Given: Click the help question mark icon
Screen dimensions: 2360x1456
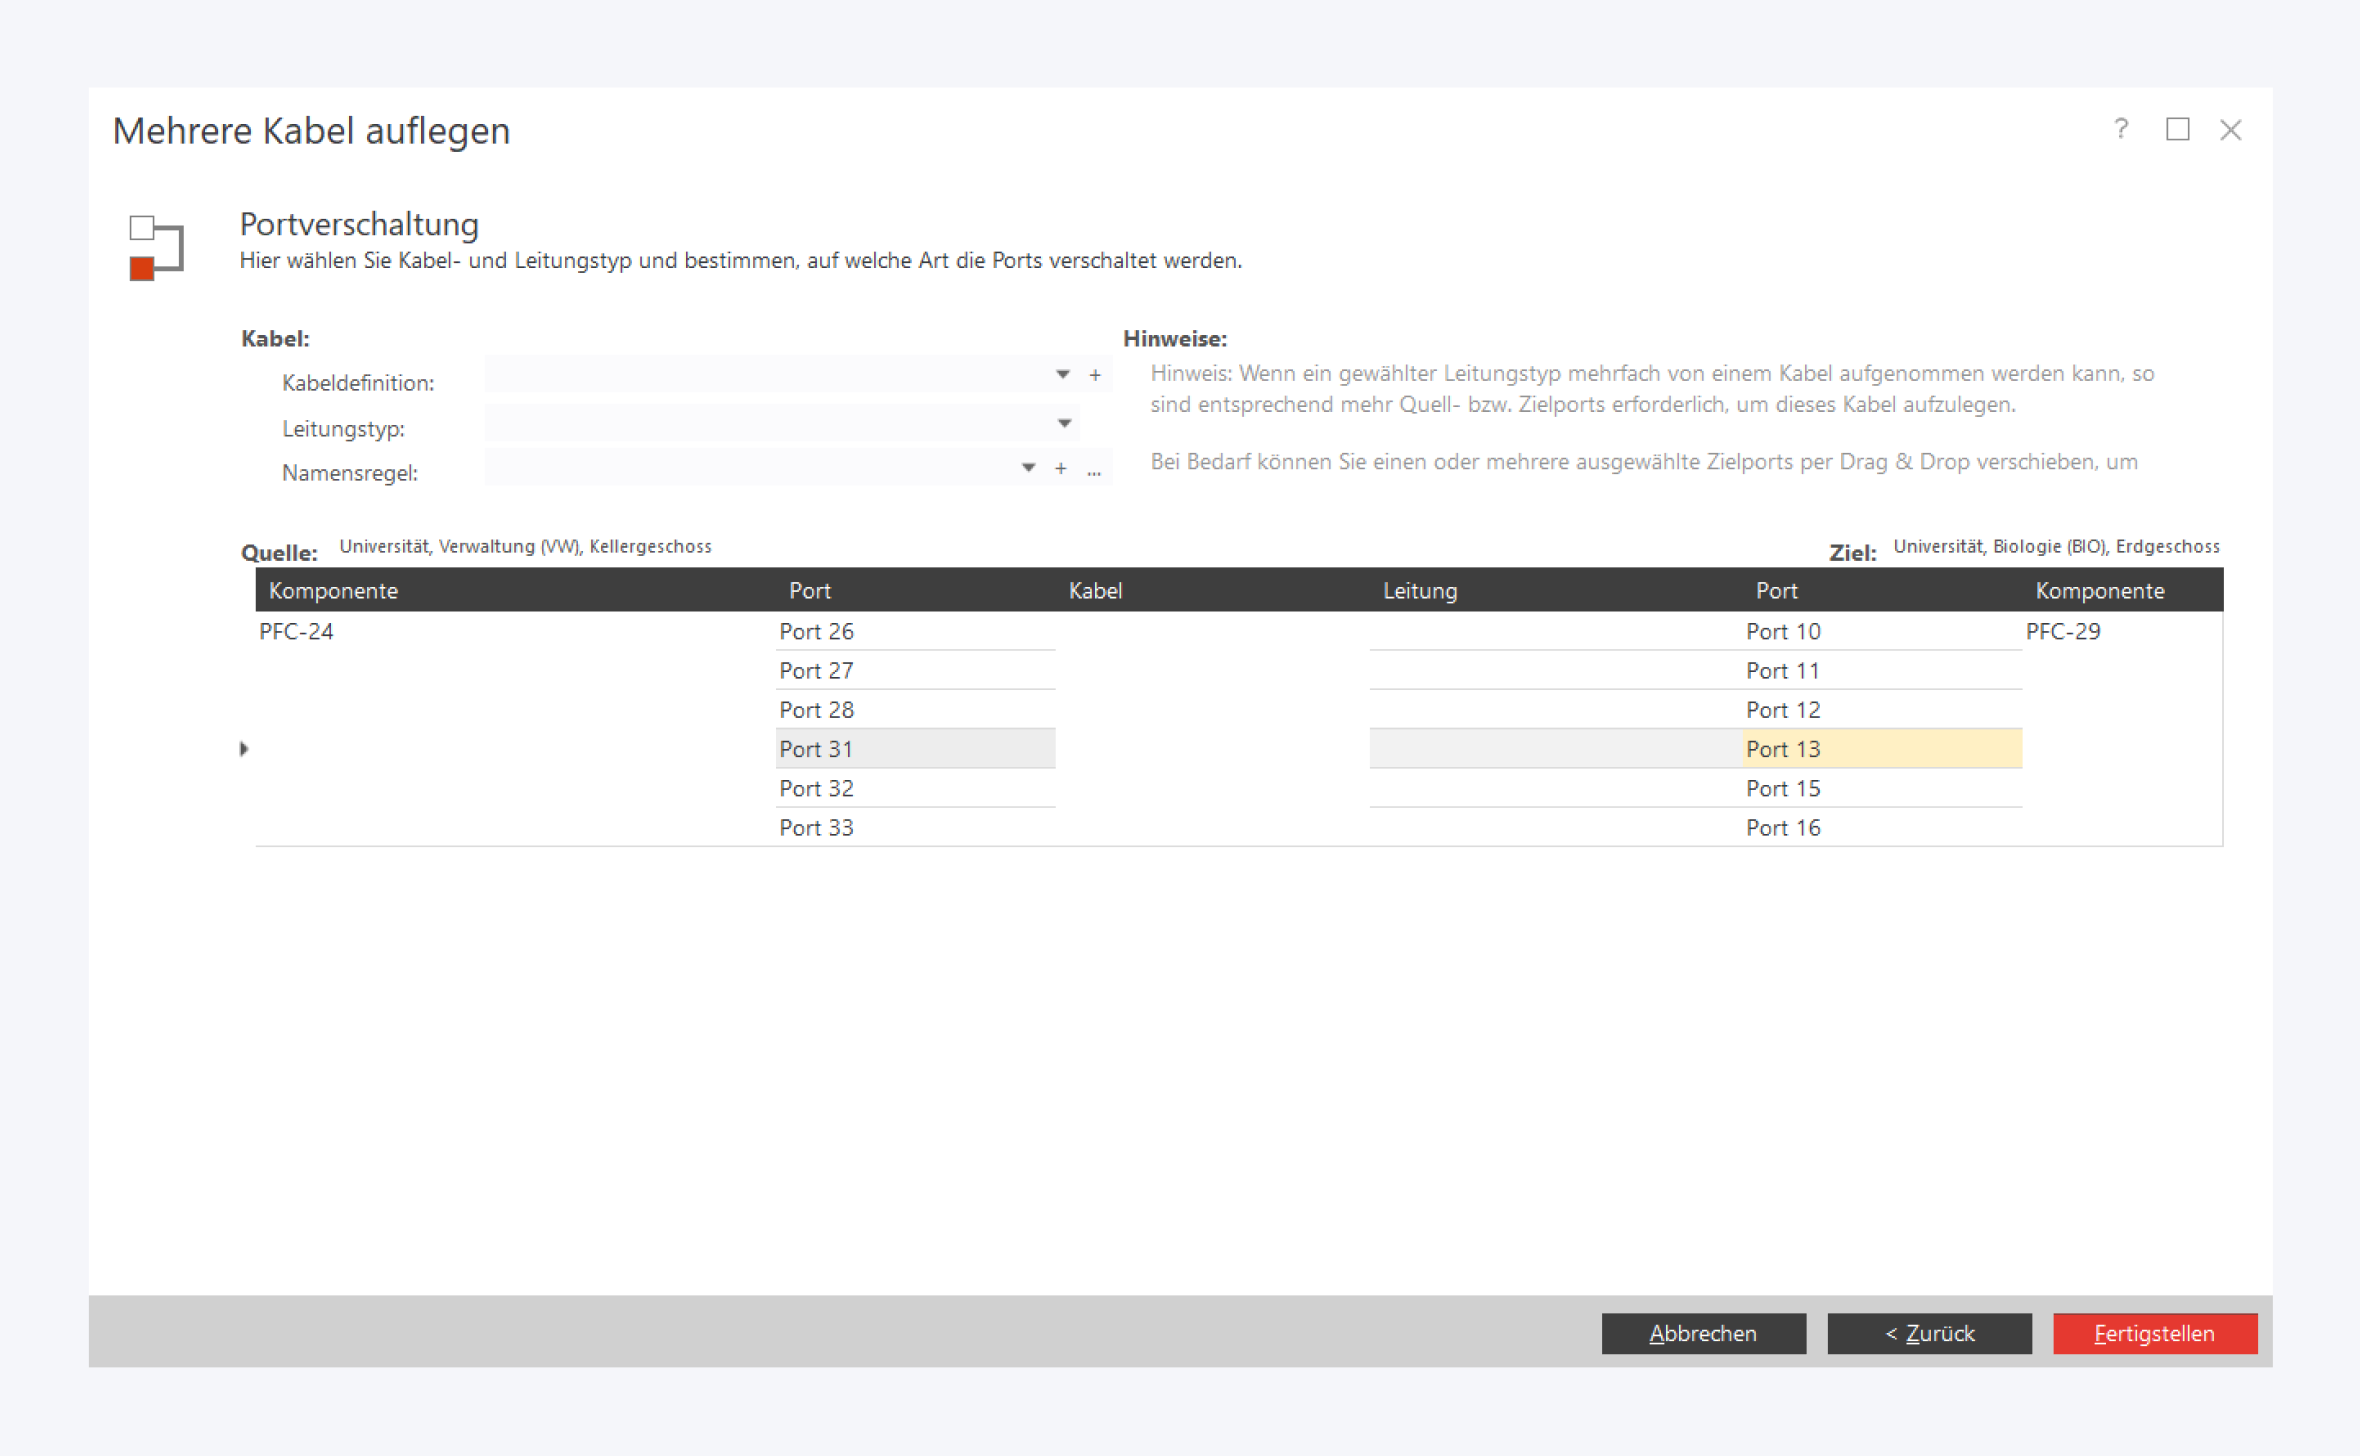Looking at the screenshot, I should click(2120, 129).
